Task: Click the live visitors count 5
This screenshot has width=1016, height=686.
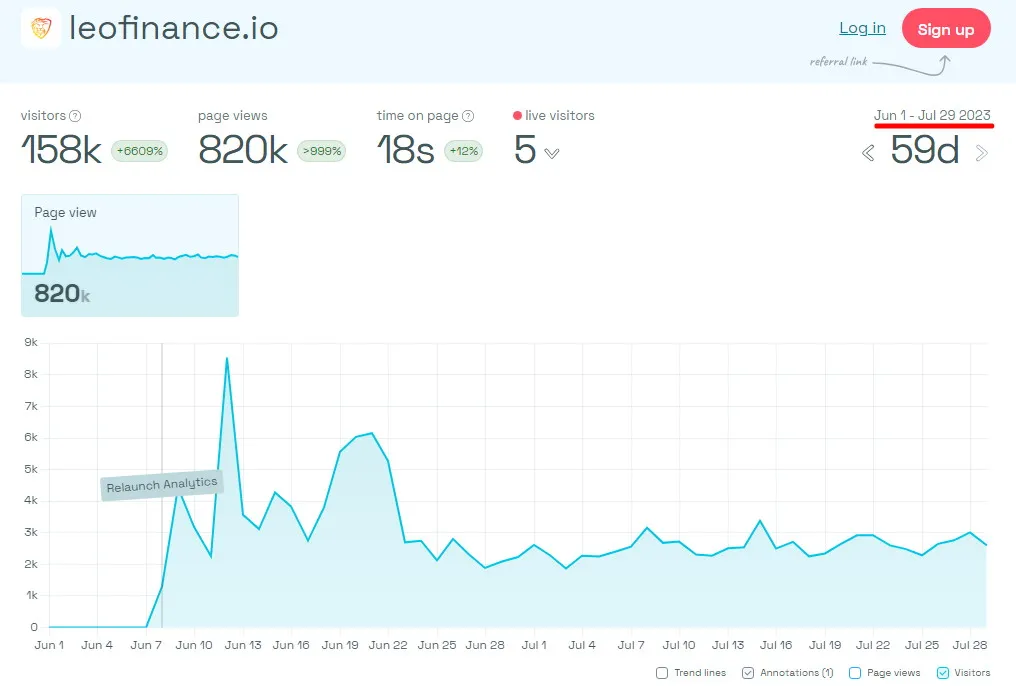Action: point(525,150)
